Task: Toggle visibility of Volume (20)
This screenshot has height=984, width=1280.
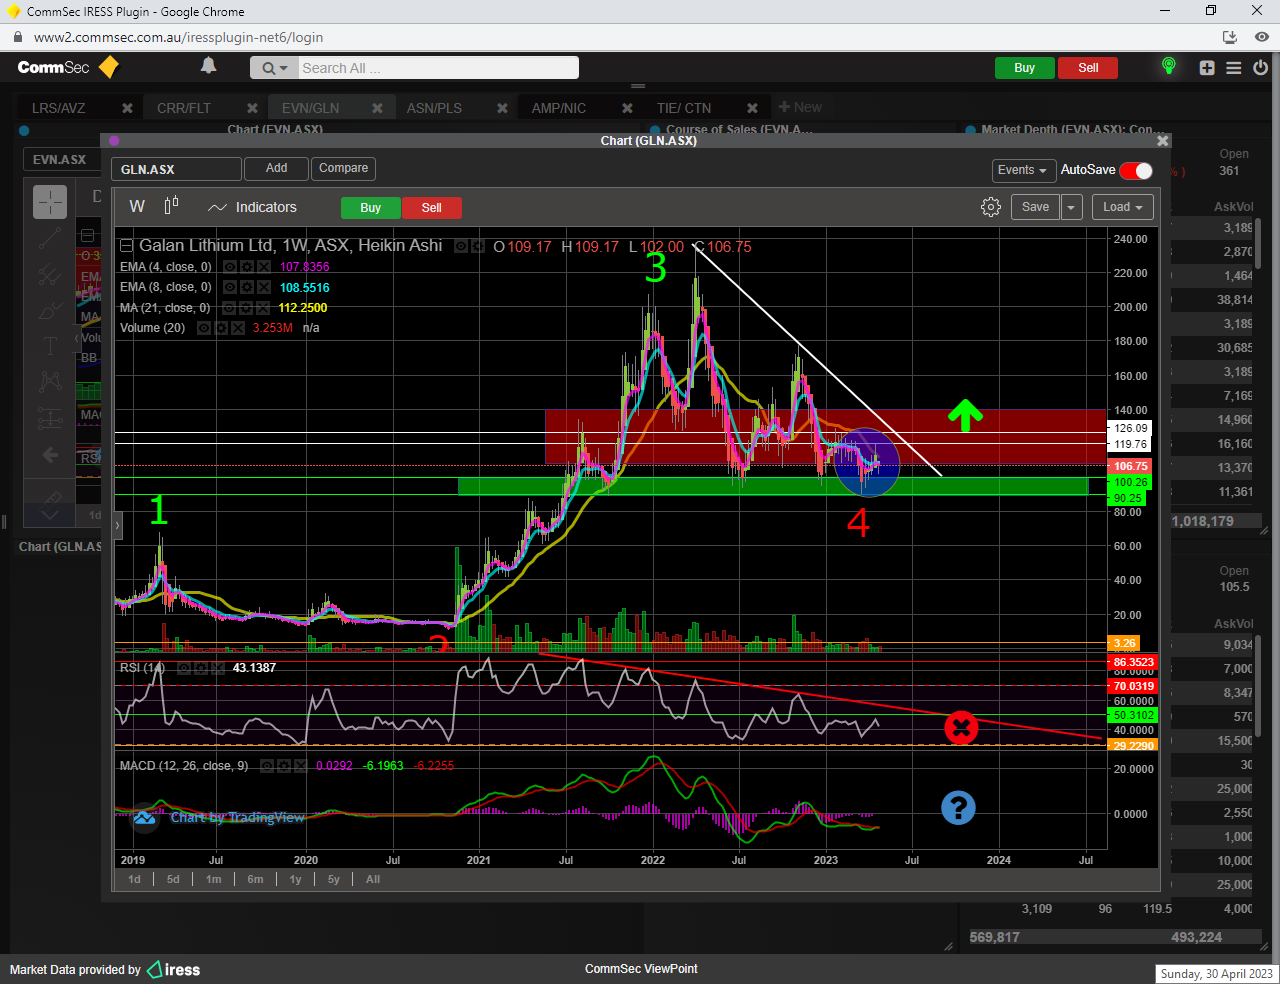Action: click(x=204, y=328)
